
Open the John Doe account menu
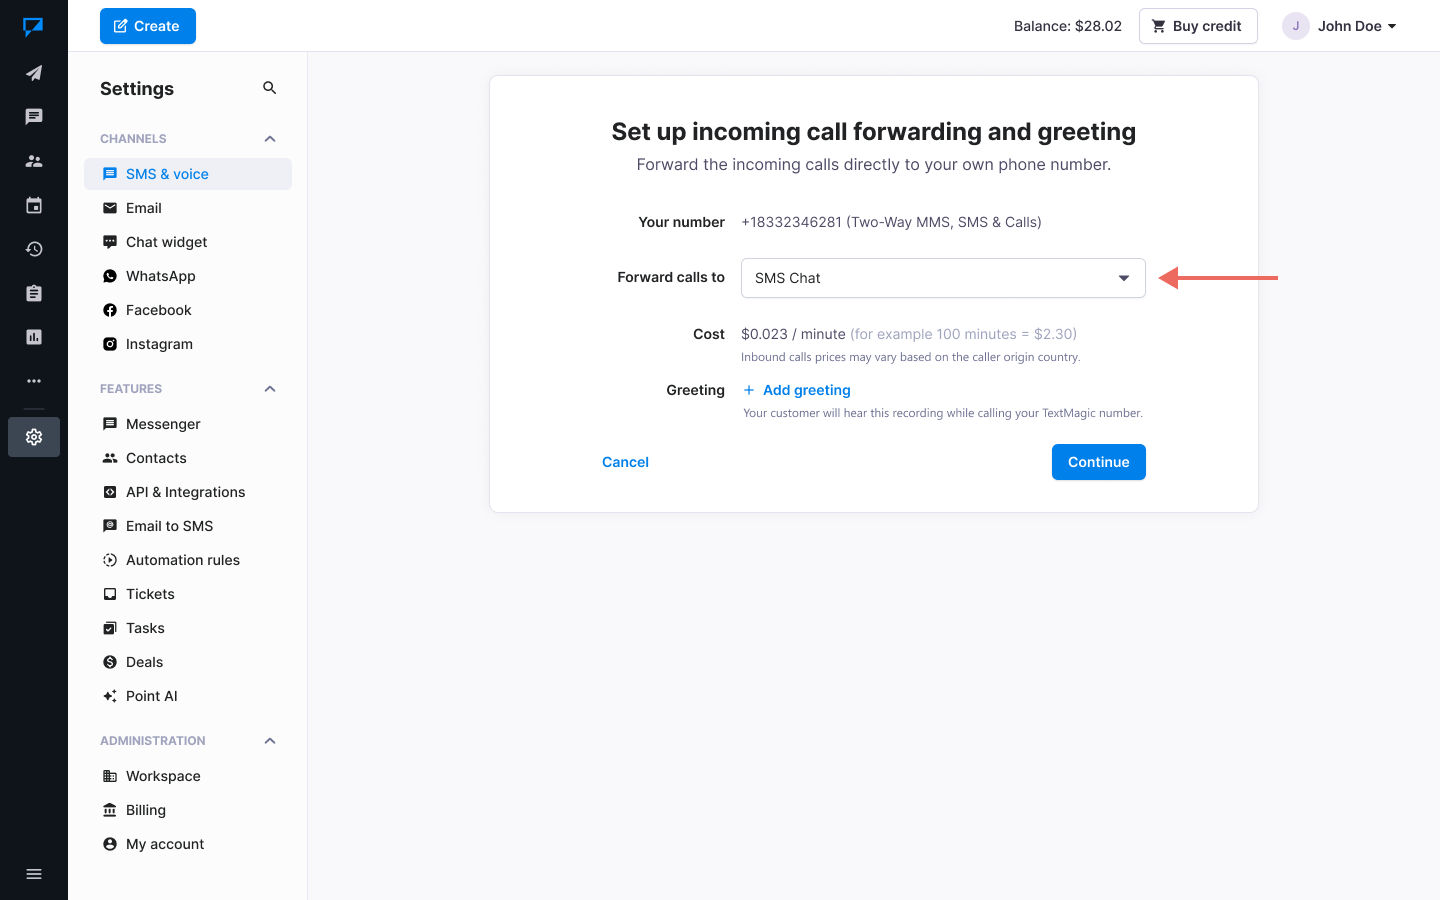click(1340, 26)
